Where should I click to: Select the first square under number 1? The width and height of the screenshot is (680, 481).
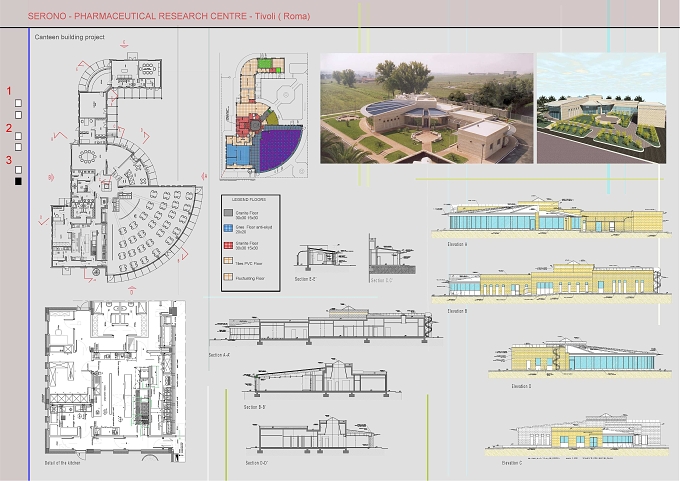click(x=18, y=103)
